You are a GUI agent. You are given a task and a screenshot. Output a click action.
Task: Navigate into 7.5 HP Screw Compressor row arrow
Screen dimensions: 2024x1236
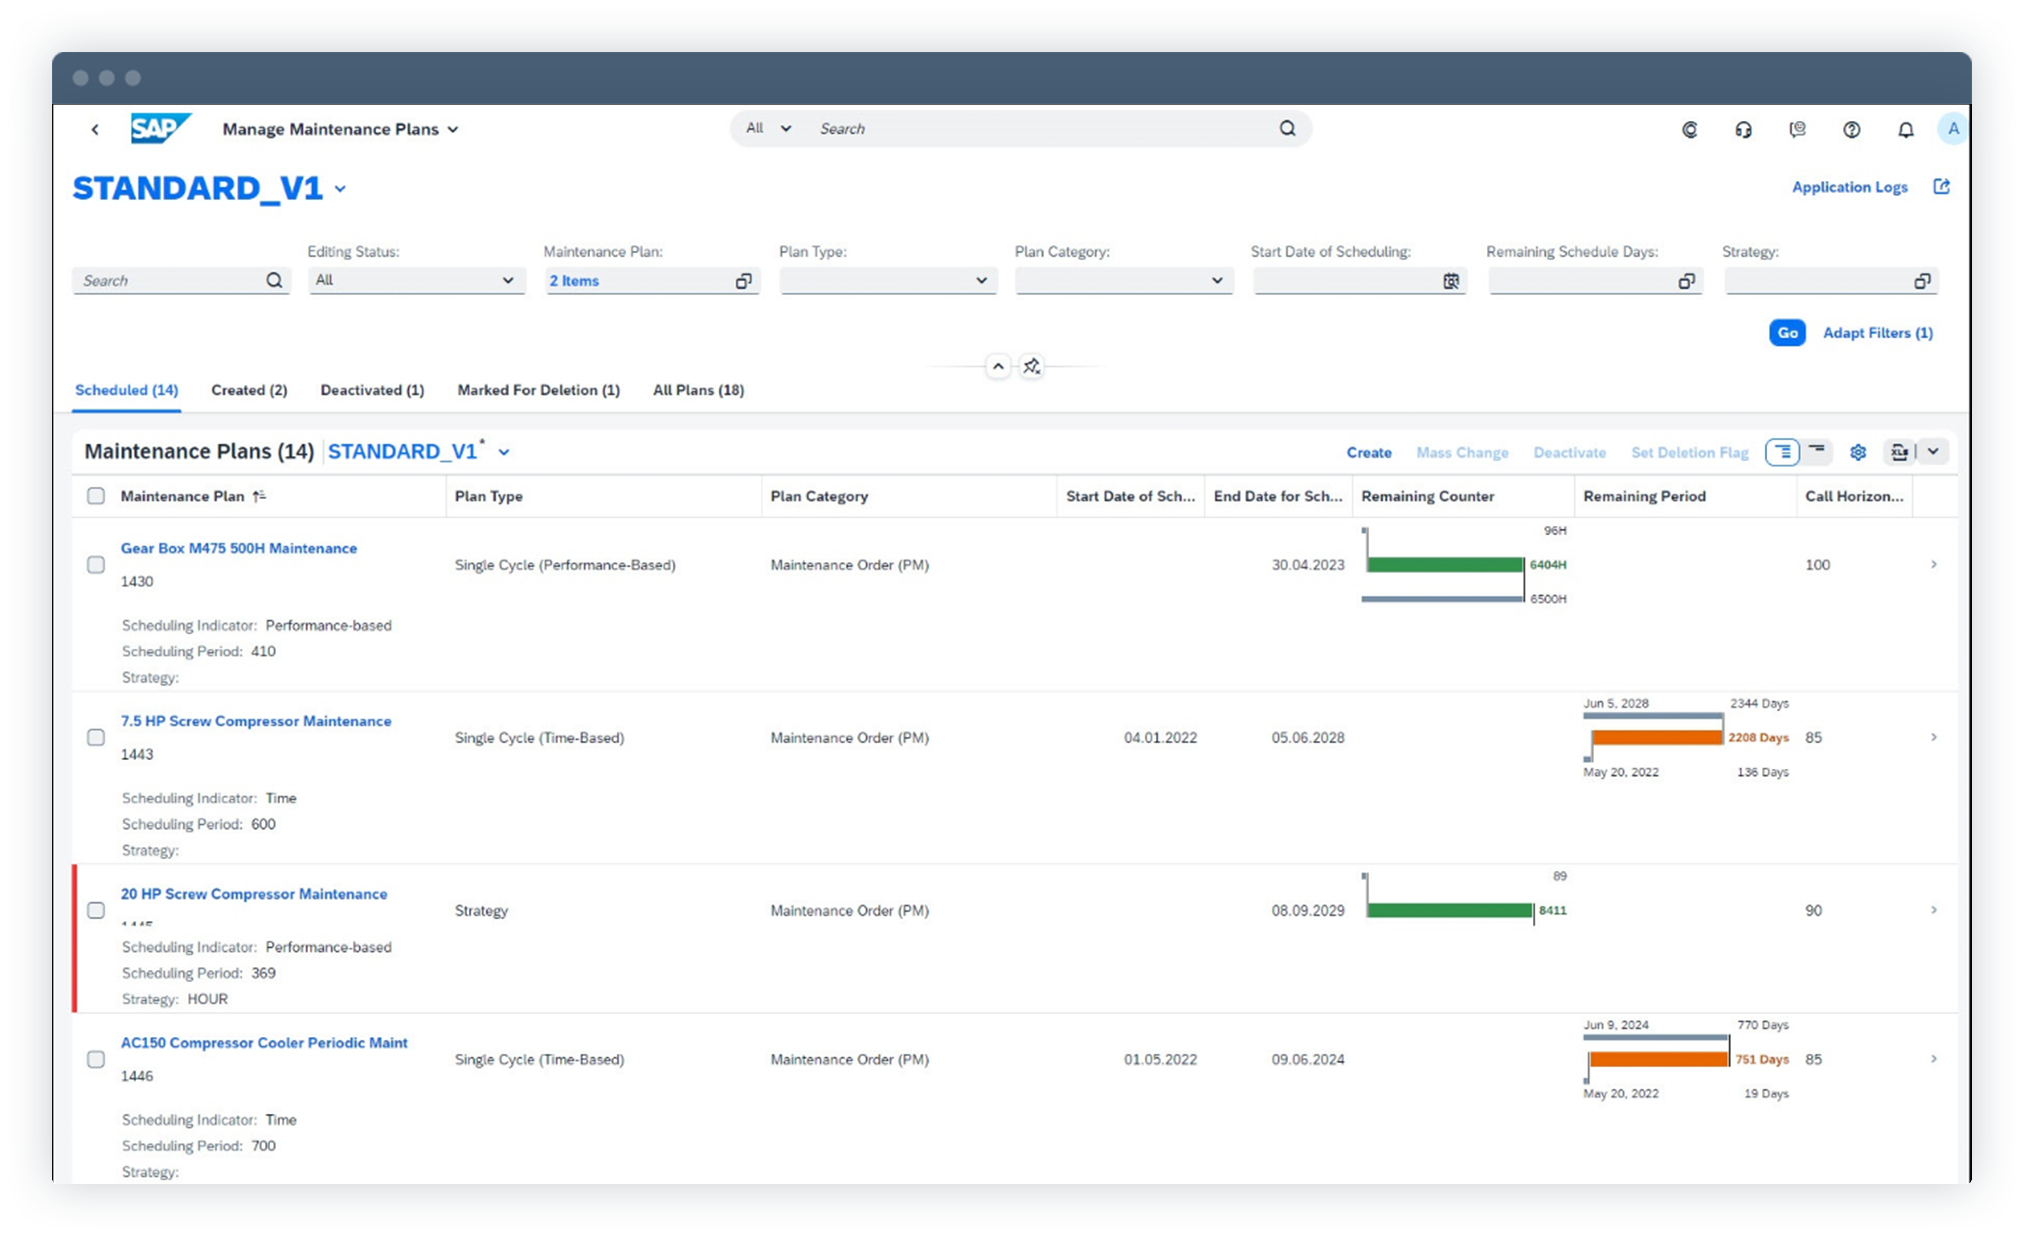click(x=1933, y=737)
